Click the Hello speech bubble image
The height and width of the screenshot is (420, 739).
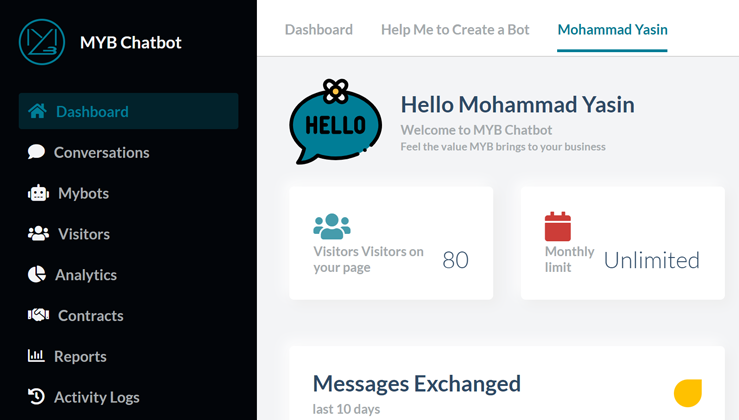[x=335, y=122]
